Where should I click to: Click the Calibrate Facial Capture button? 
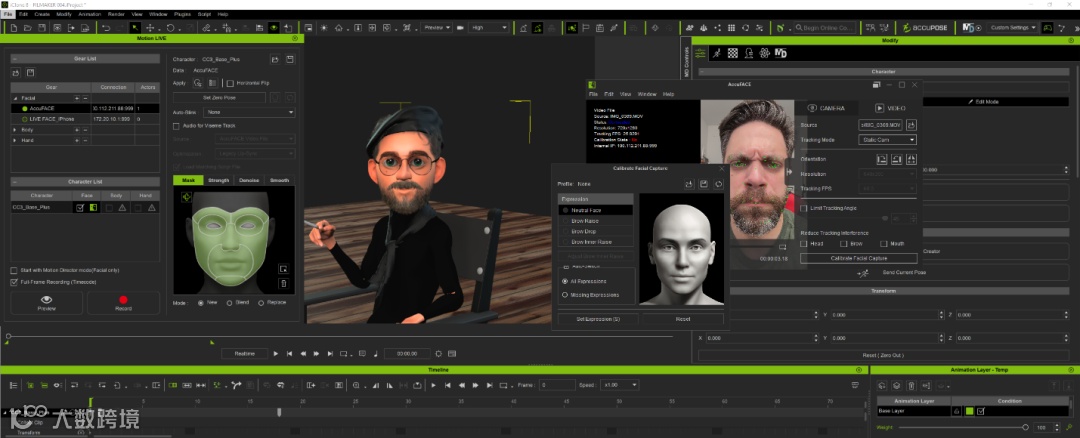click(x=858, y=258)
